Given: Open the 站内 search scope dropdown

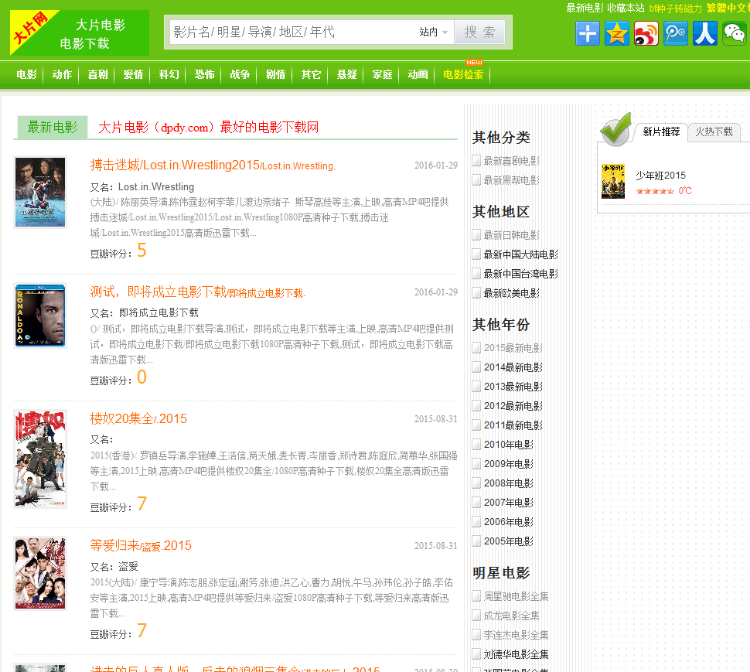Looking at the screenshot, I should coord(434,32).
